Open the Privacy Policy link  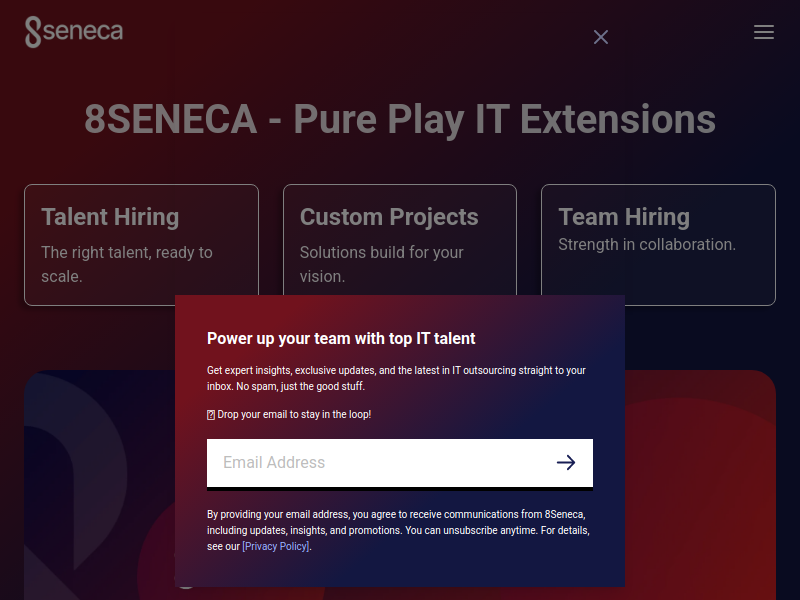click(x=276, y=546)
